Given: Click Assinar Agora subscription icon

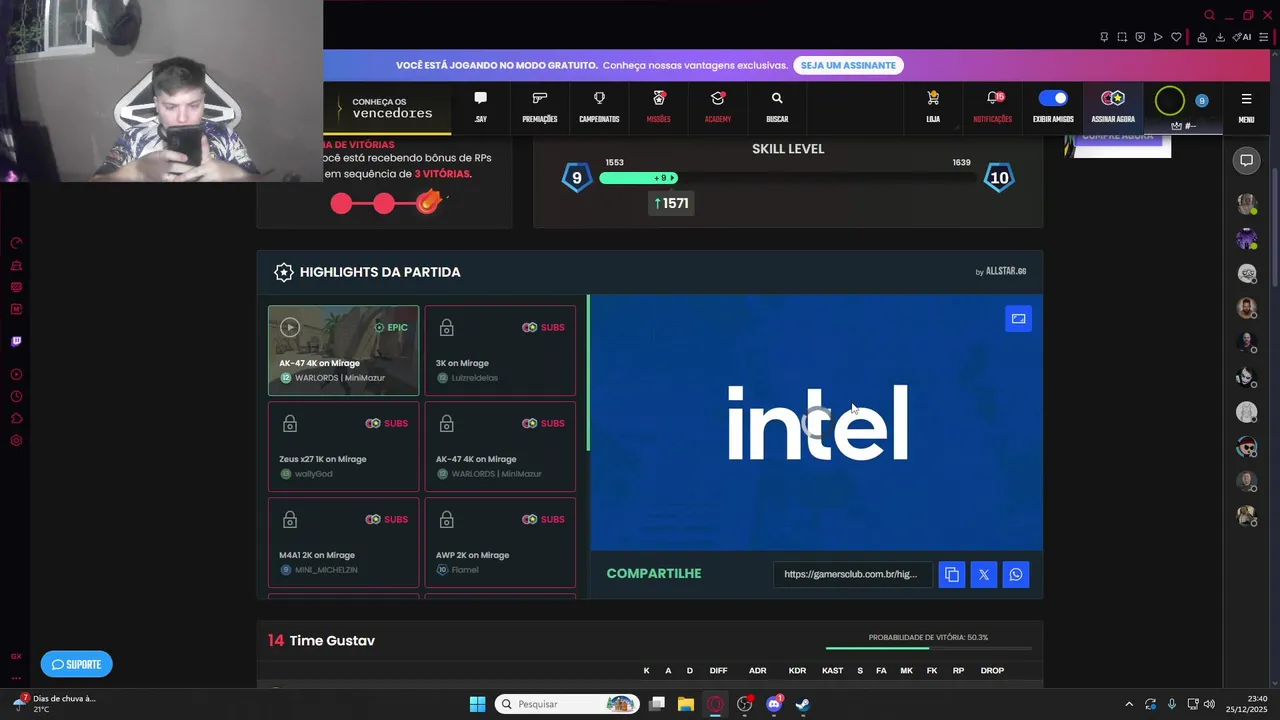Looking at the screenshot, I should tap(1113, 107).
